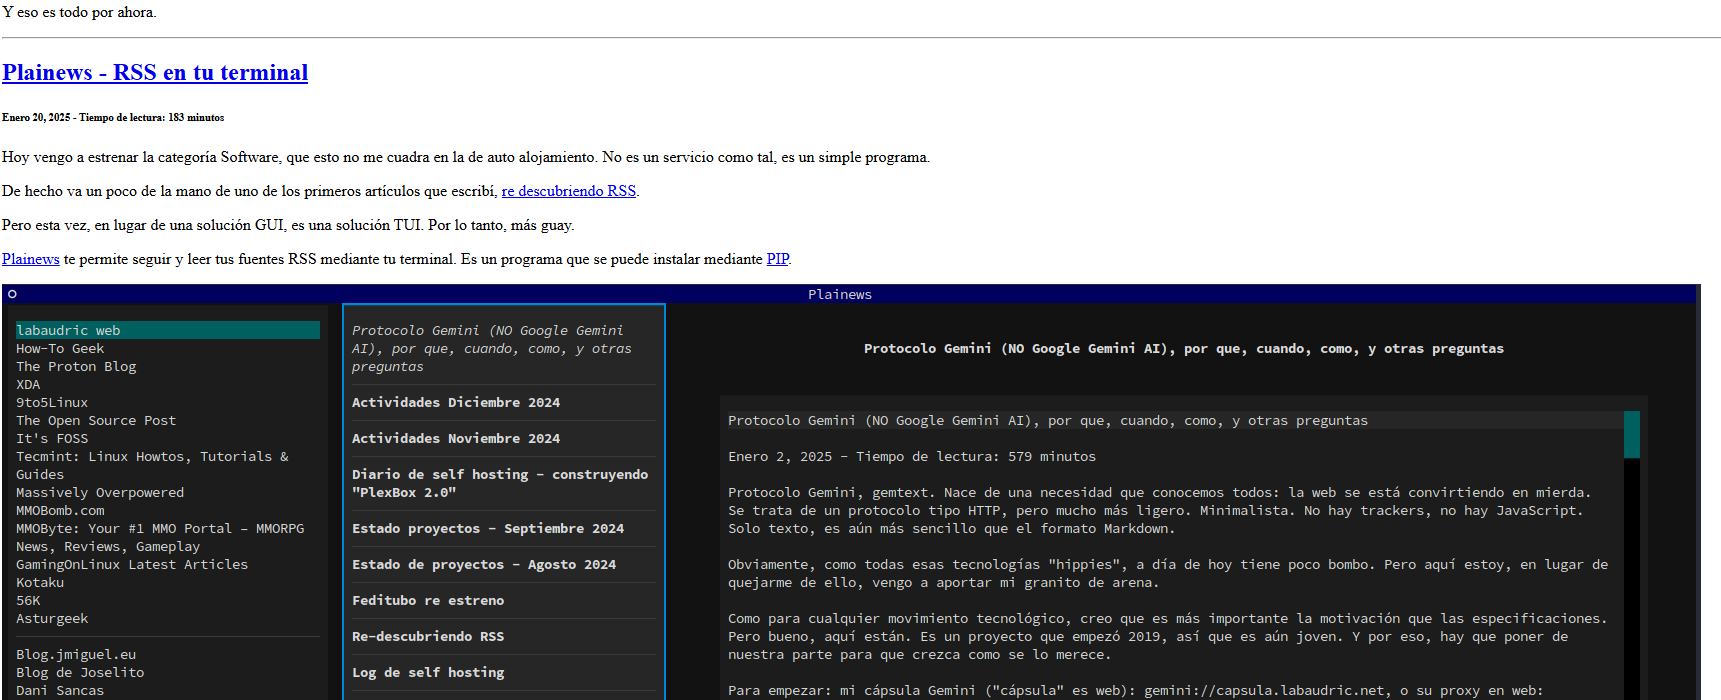Open article 'Actividades Noviembre 2024'
This screenshot has width=1721, height=700.
point(456,439)
